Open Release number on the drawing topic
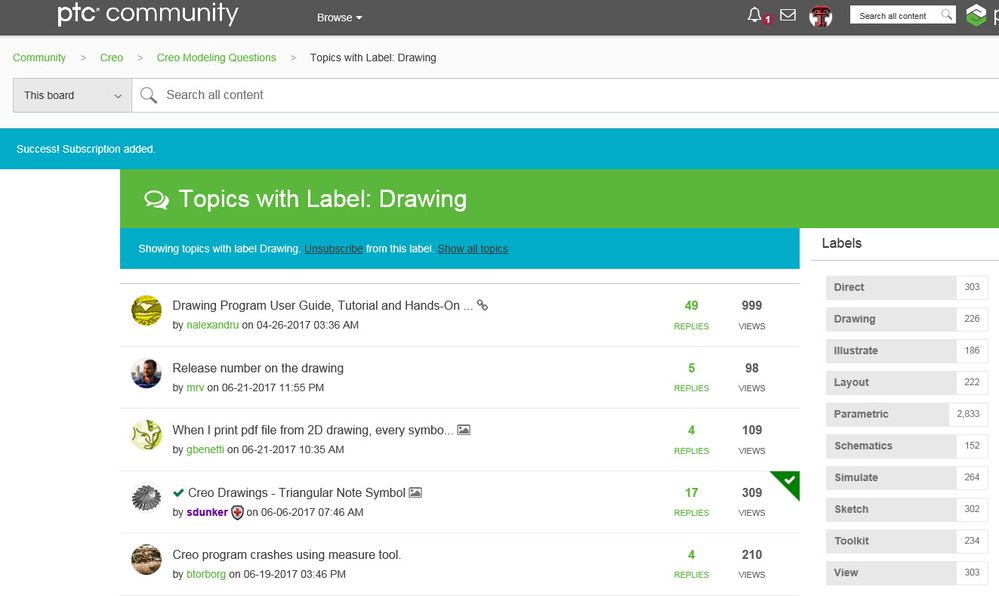Screen dimensions: 999x596 tap(258, 368)
